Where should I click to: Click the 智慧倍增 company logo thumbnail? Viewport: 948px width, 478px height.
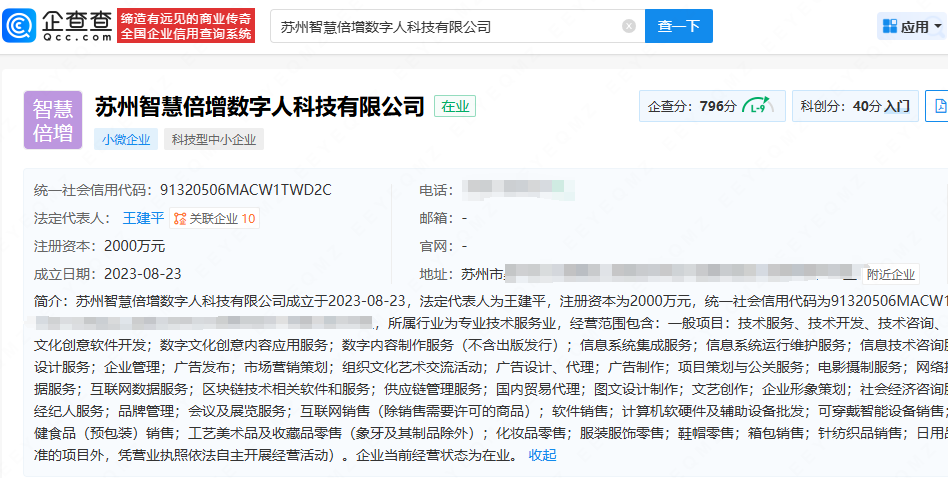[53, 120]
